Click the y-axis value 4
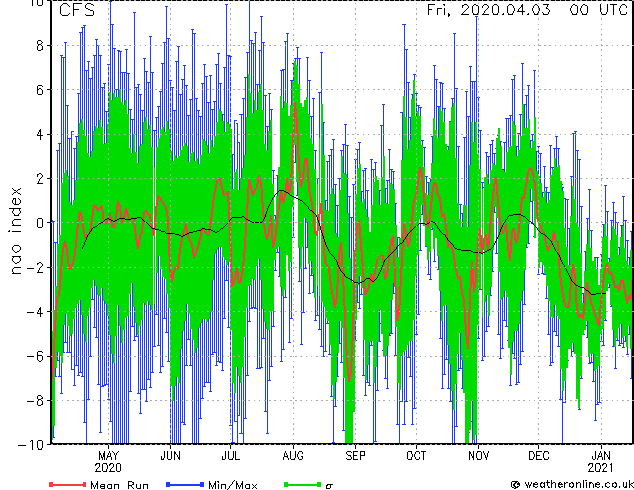Screen dimensions: 634x490 [40, 134]
